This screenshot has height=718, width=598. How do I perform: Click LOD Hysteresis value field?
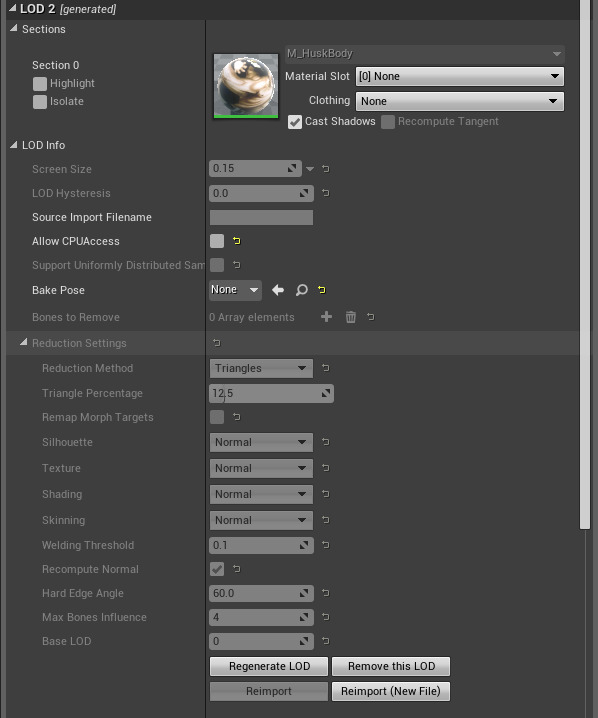coord(261,193)
